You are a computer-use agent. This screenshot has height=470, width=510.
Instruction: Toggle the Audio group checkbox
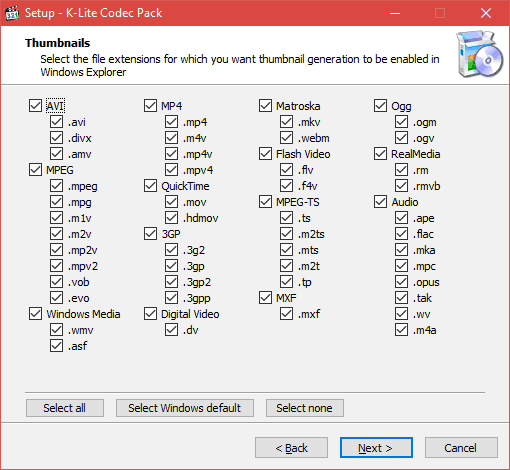click(x=380, y=202)
